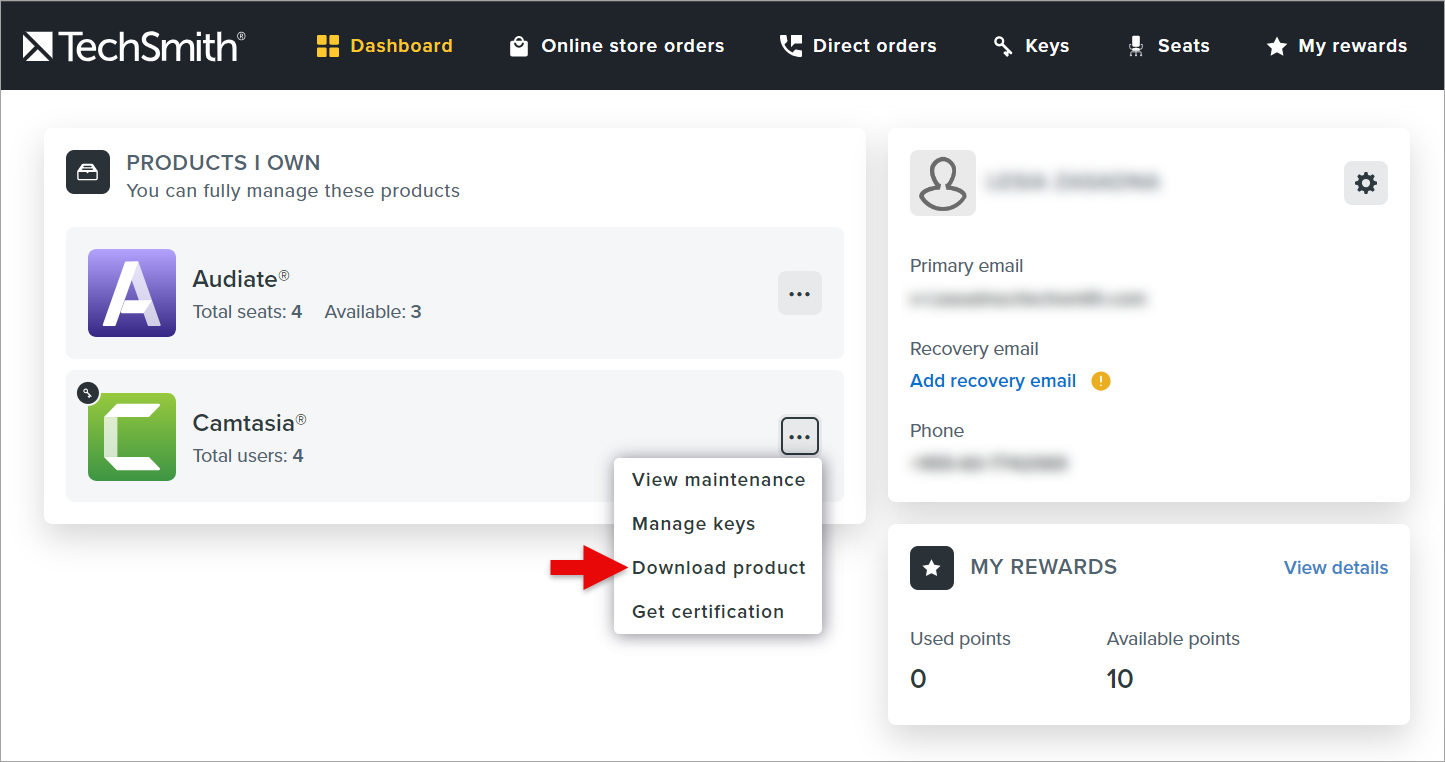1445x762 pixels.
Task: Open the options menu for Audiate
Action: (x=799, y=293)
